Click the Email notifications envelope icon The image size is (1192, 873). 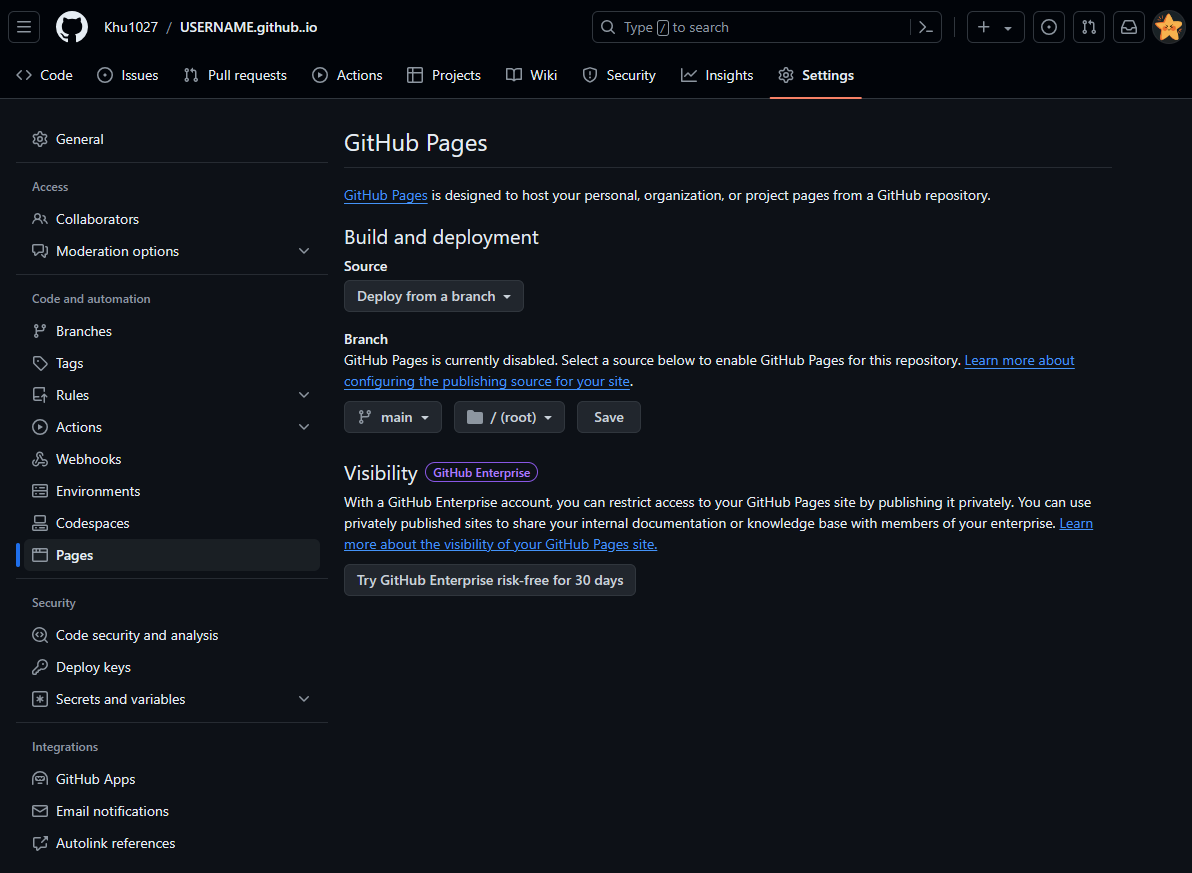click(x=40, y=811)
